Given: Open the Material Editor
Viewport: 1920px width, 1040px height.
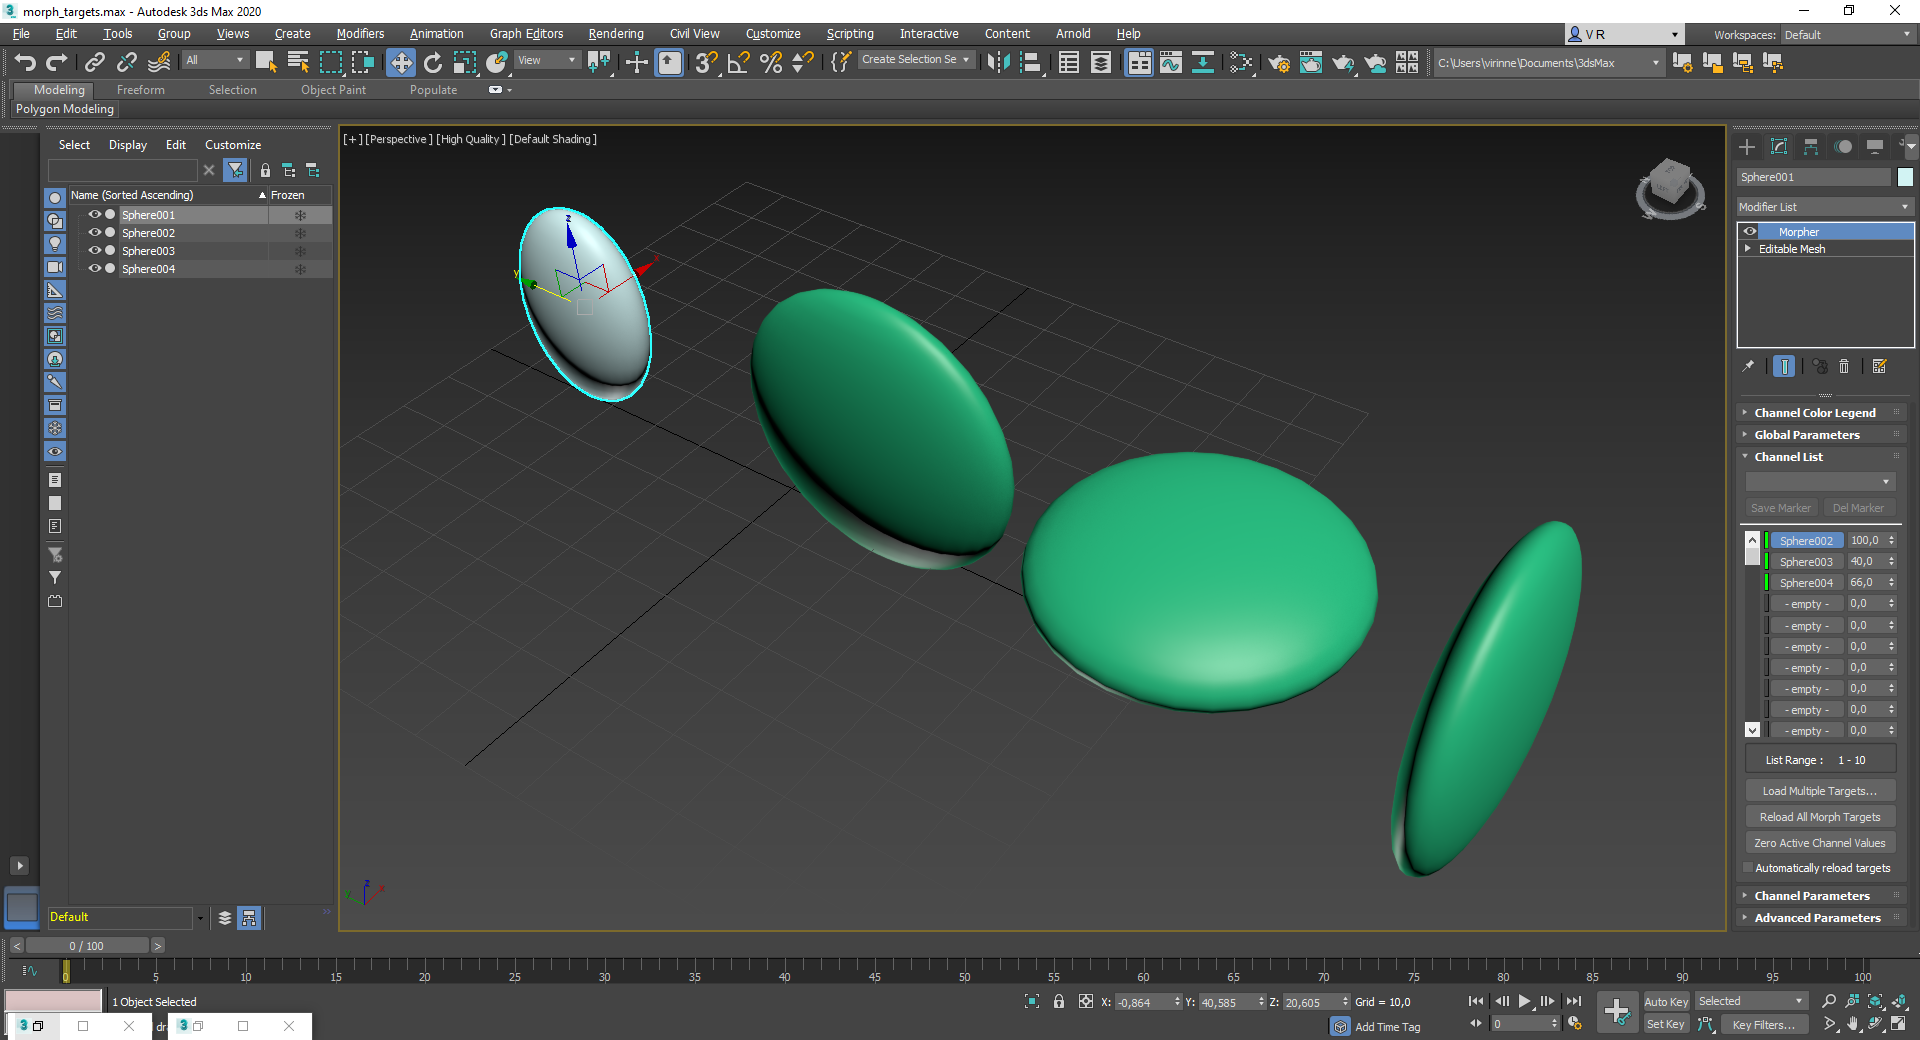Looking at the screenshot, I should [1243, 62].
